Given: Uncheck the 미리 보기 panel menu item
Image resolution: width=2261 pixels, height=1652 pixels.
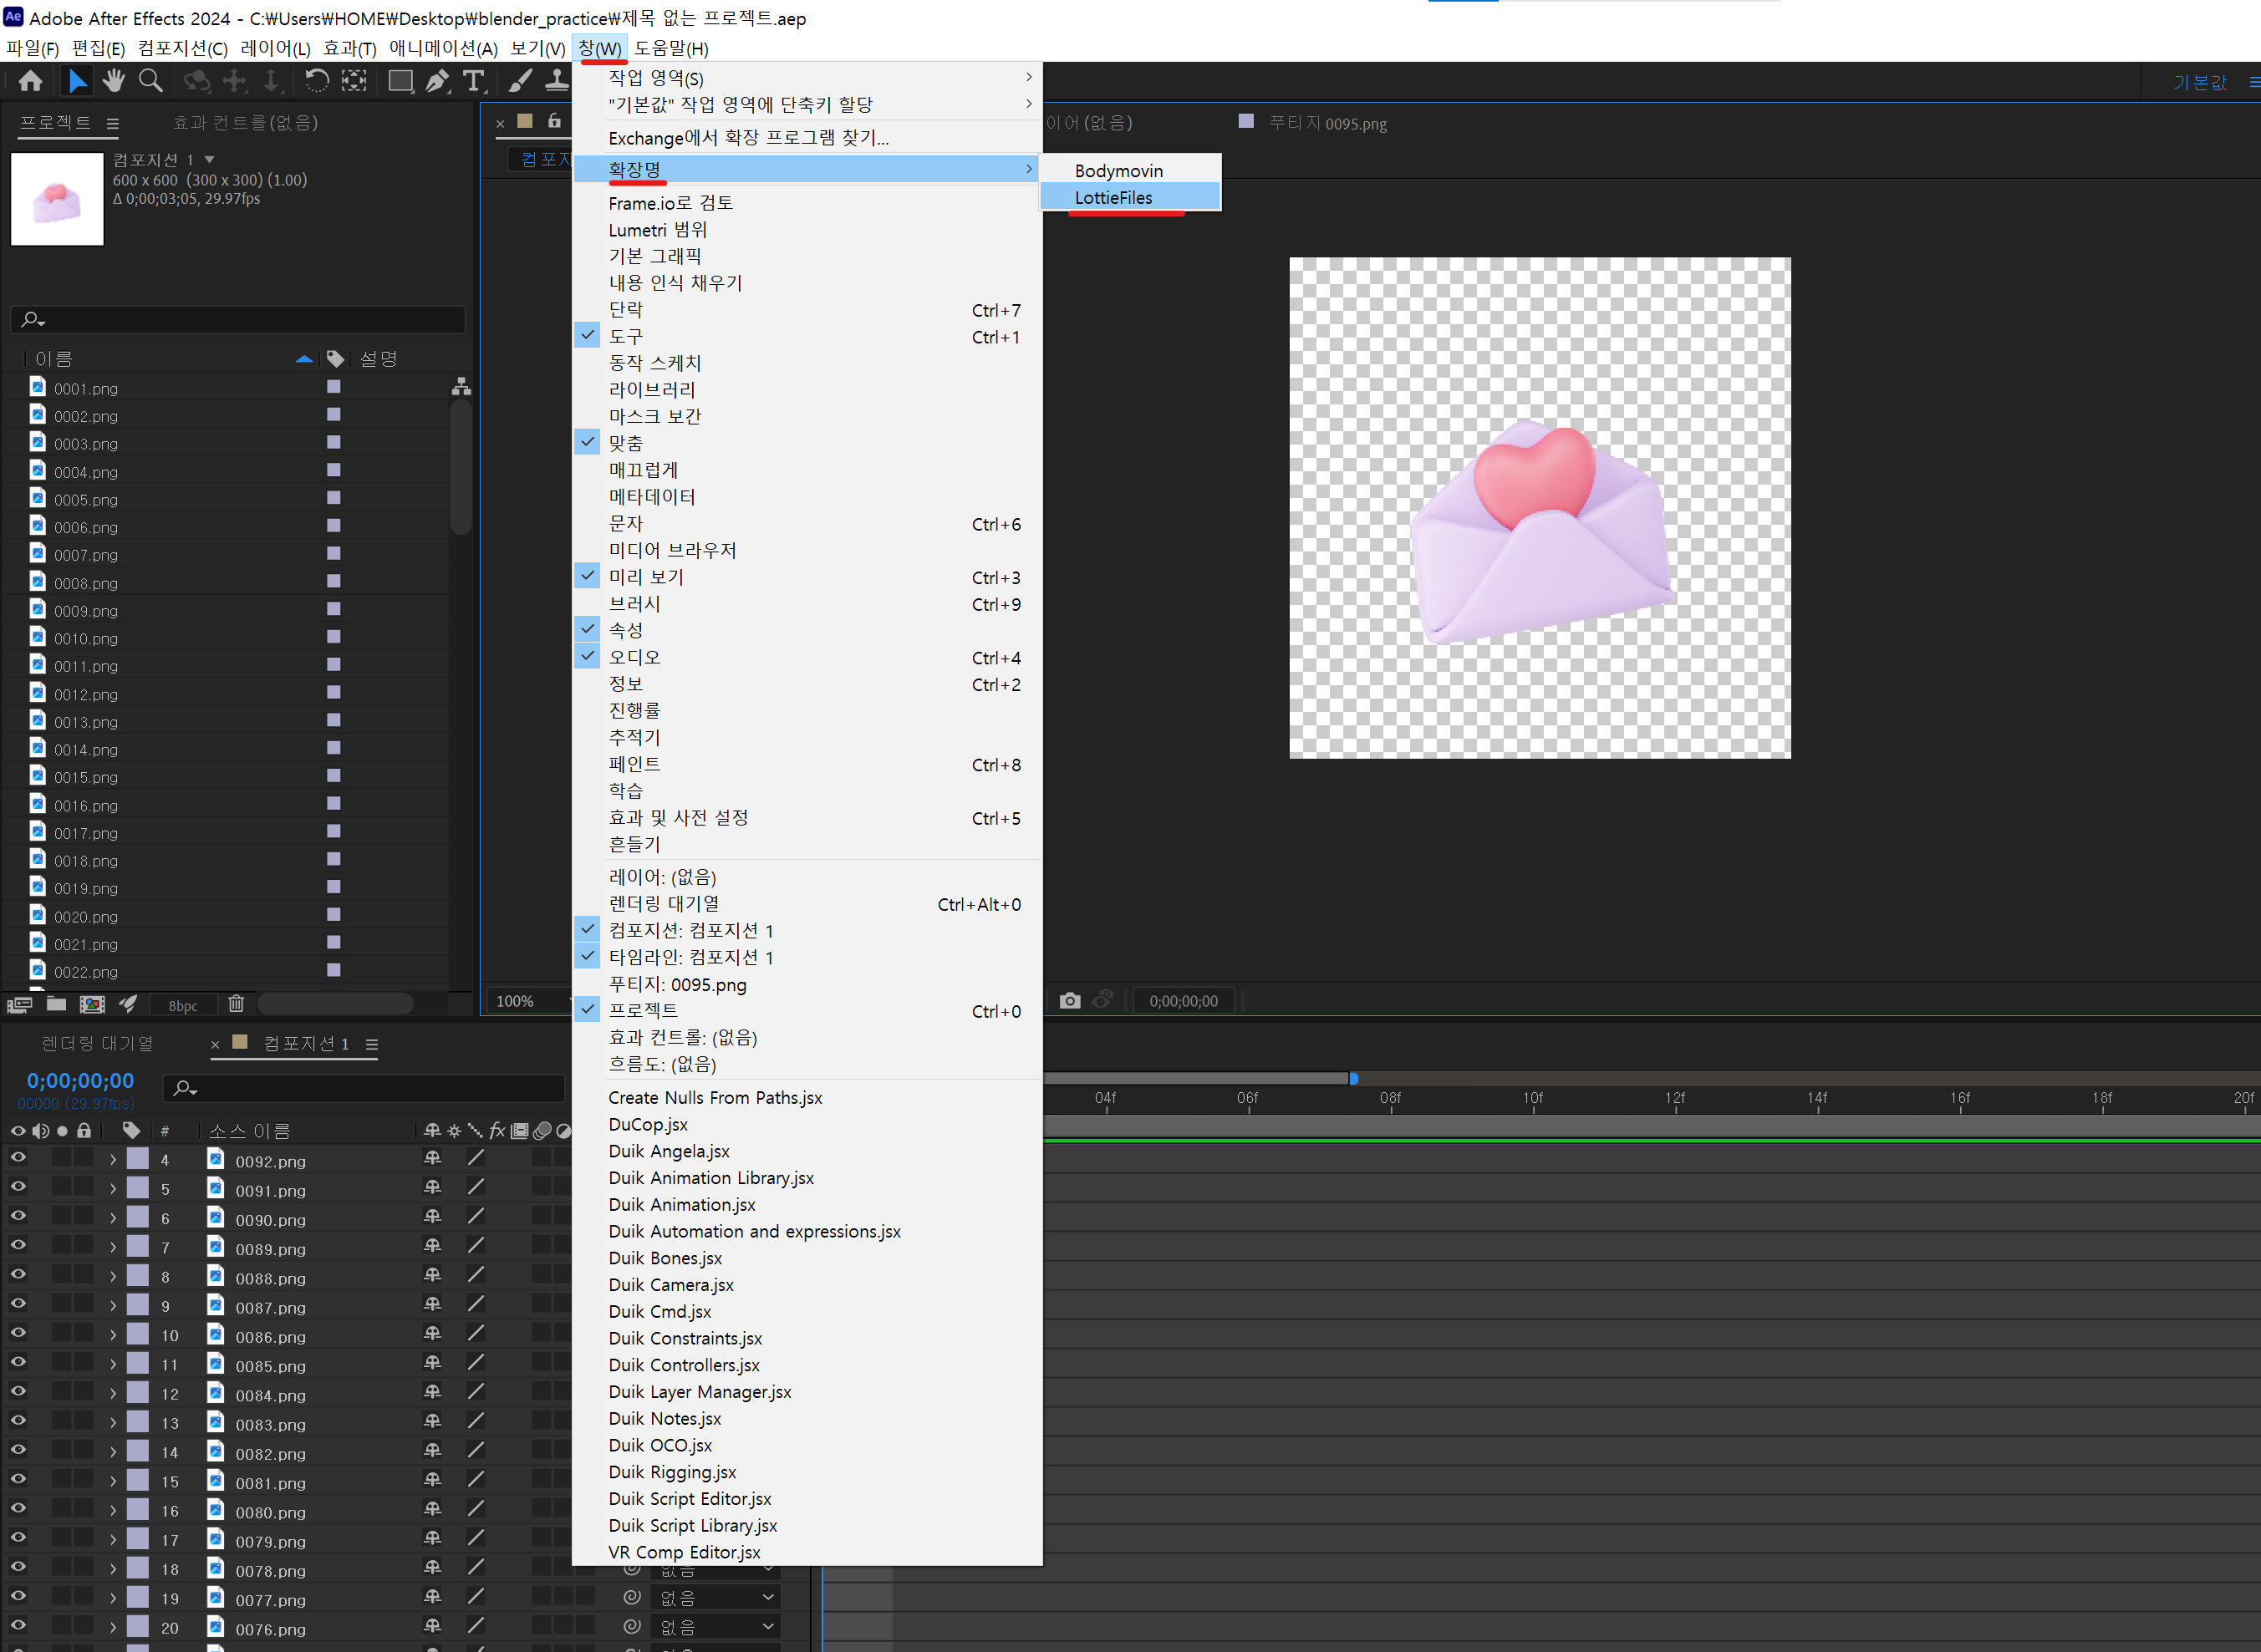Looking at the screenshot, I should 646,577.
